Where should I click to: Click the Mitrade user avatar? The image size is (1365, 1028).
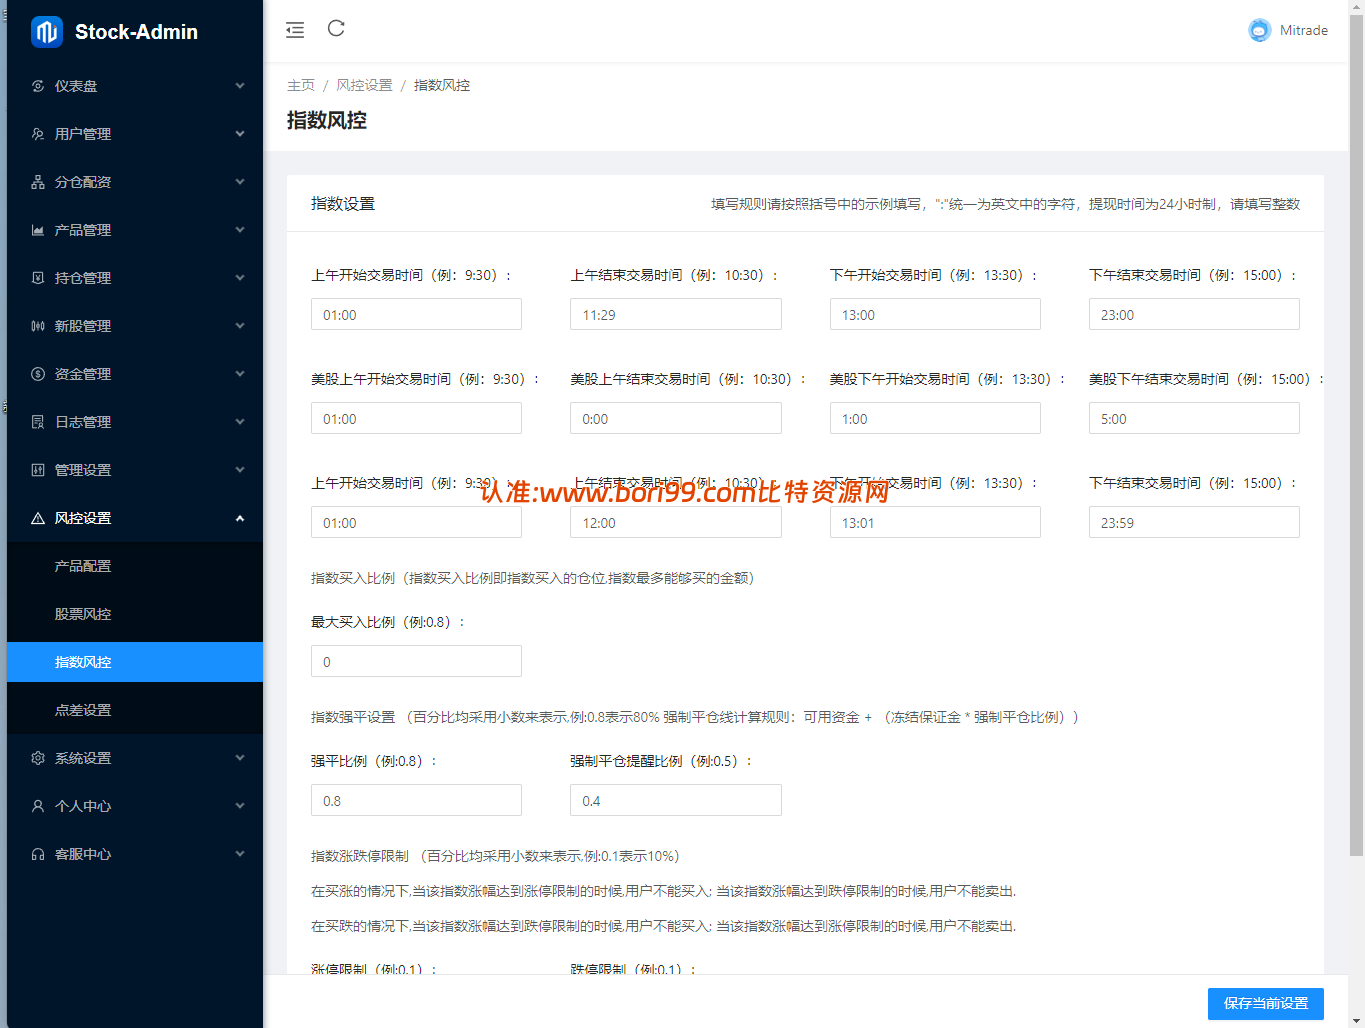point(1259,30)
